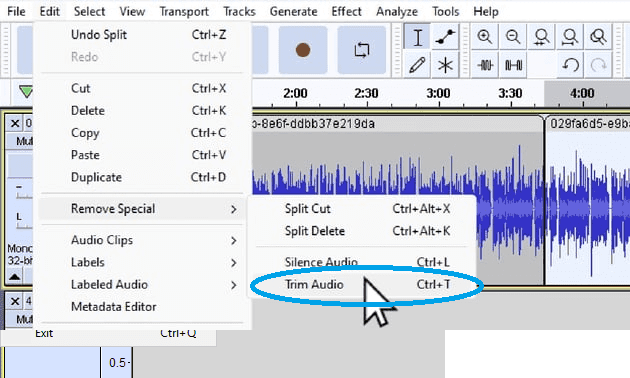Select the Draw pencil tool
The image size is (630, 378).
(x=417, y=65)
